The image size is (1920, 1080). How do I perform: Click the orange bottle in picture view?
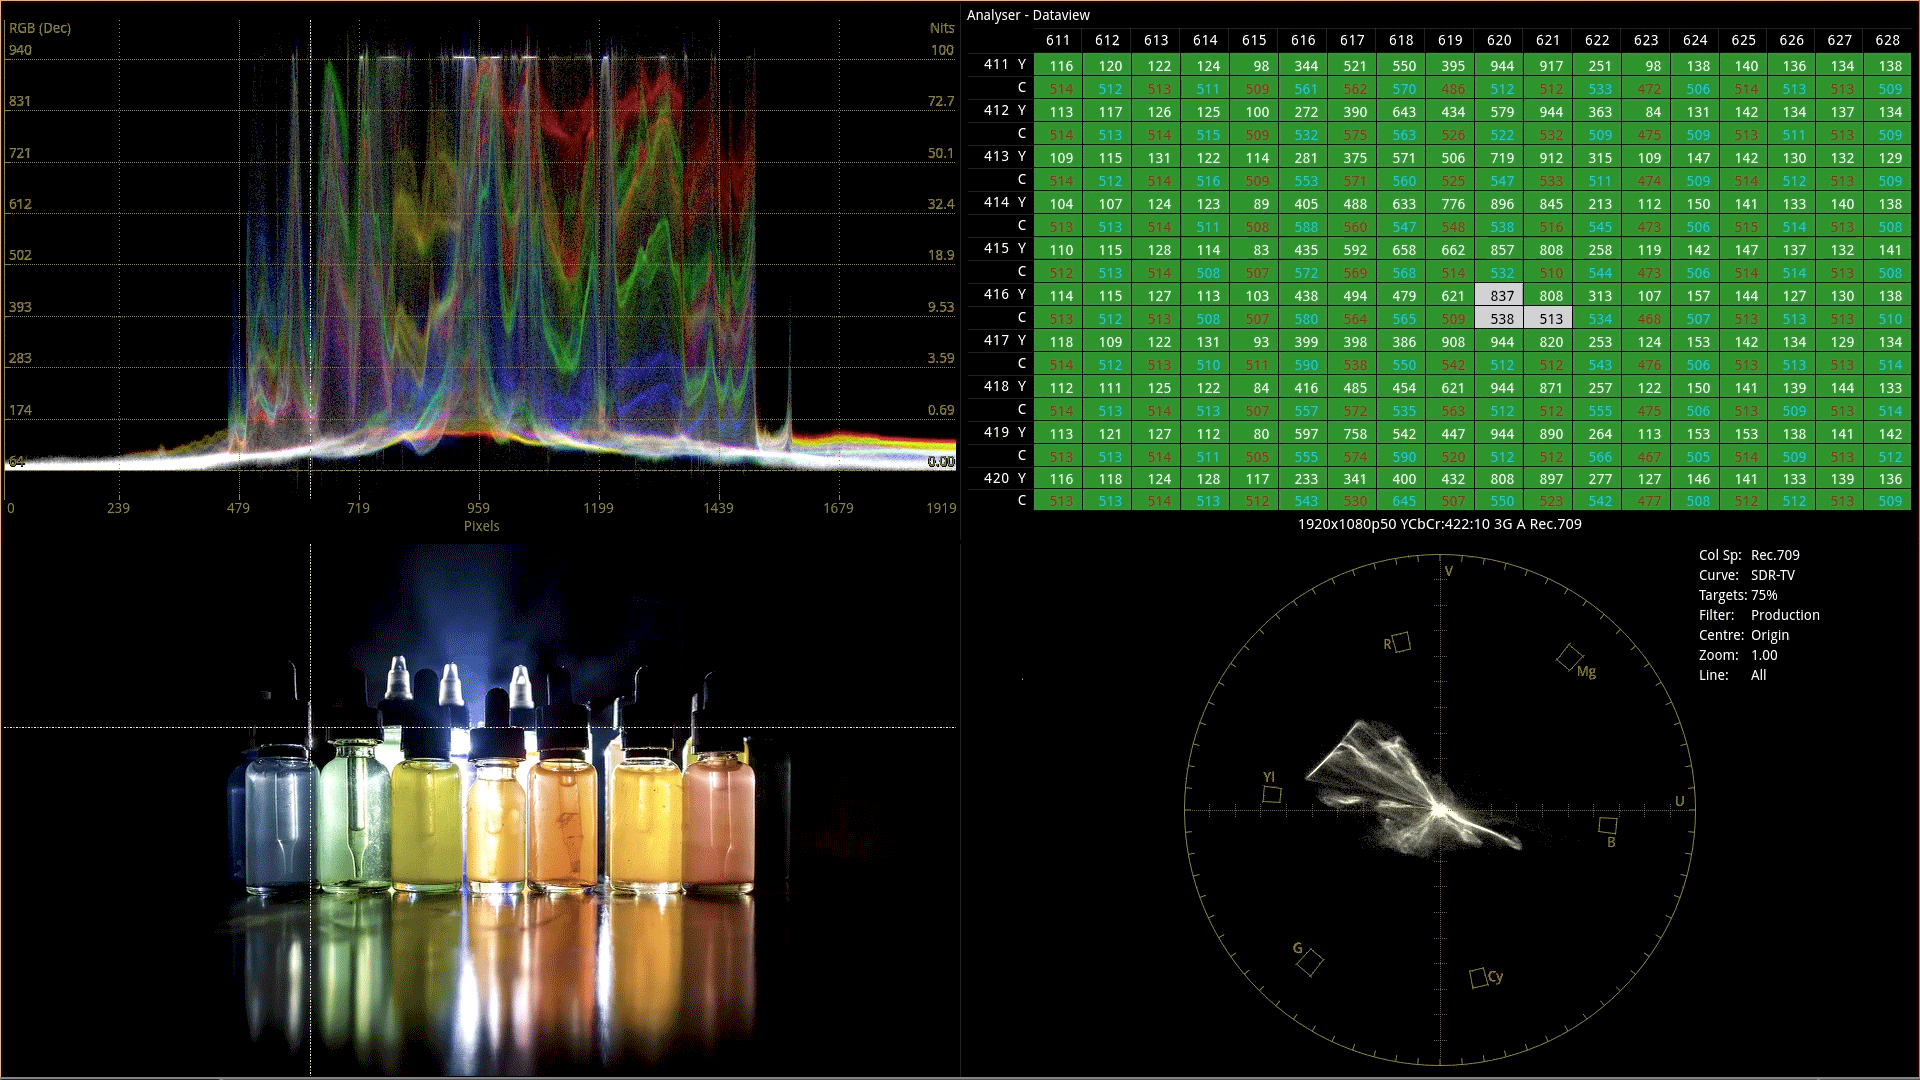(565, 820)
